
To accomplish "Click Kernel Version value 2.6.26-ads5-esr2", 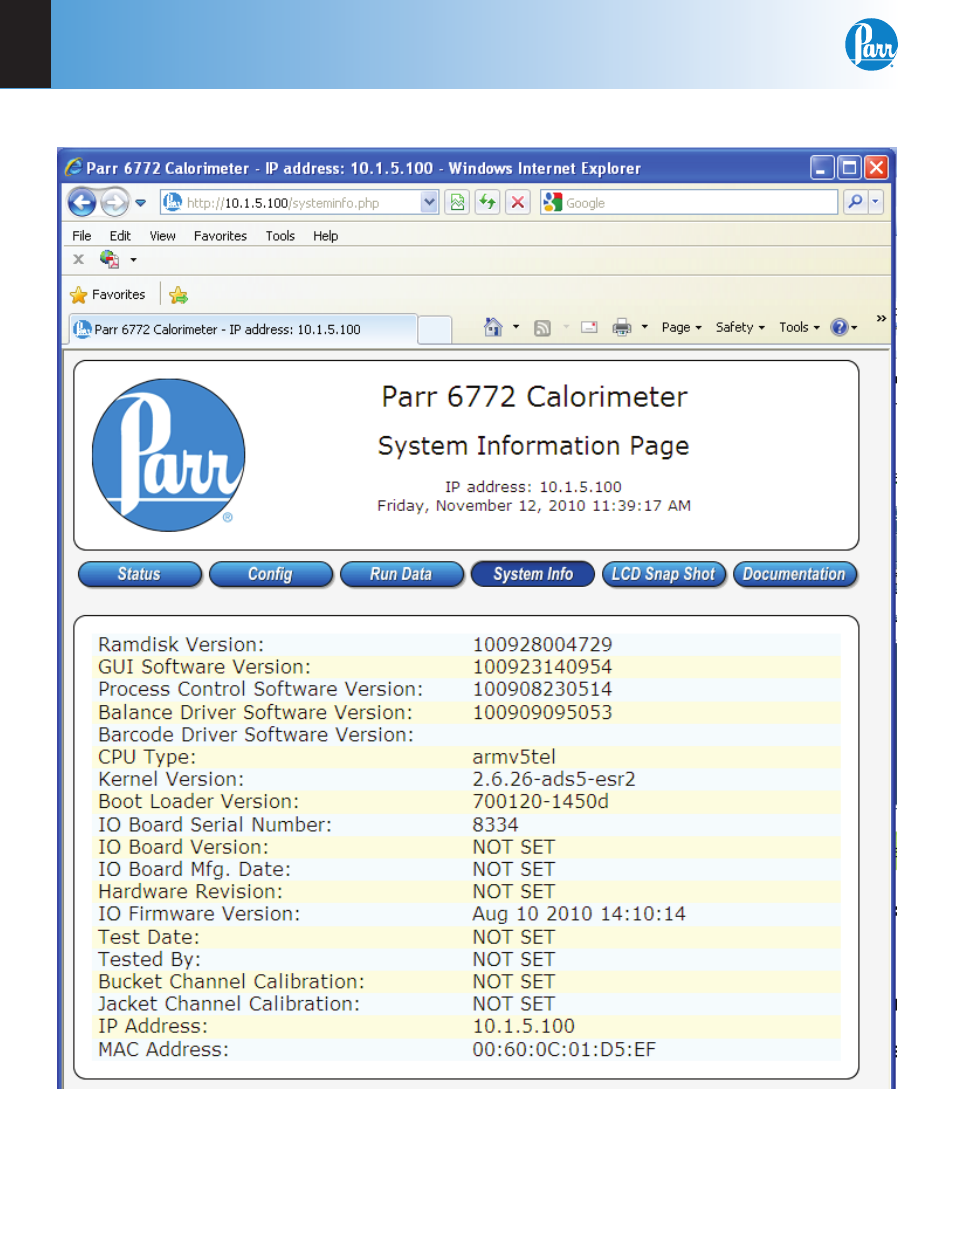I will tap(554, 779).
